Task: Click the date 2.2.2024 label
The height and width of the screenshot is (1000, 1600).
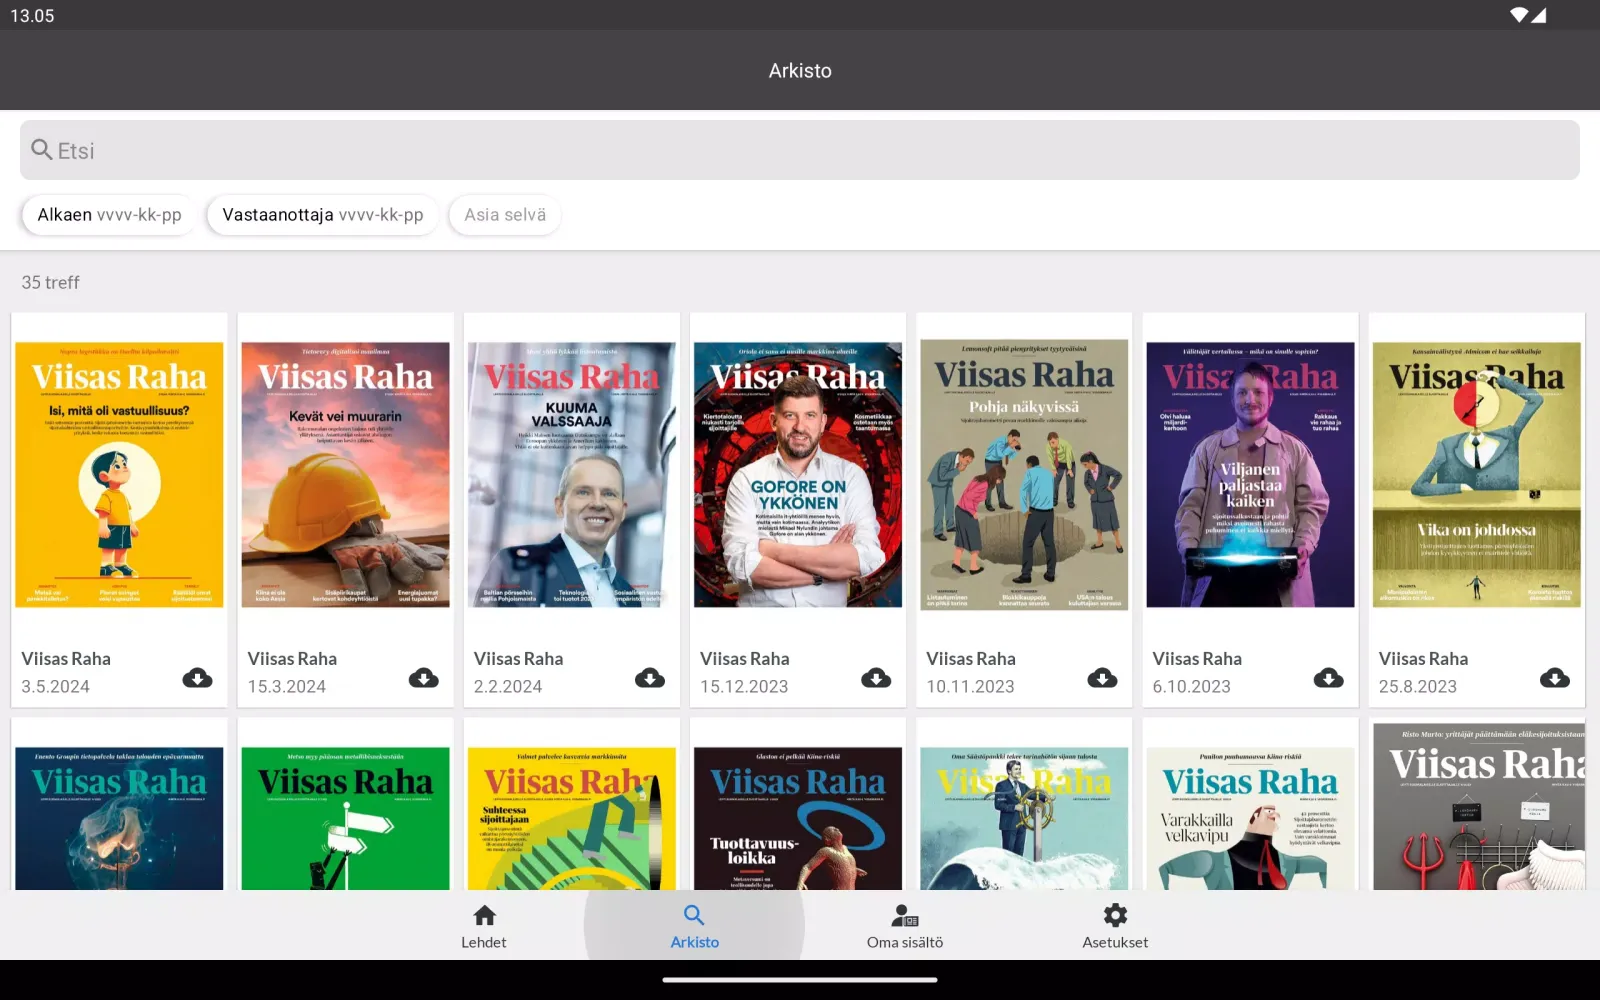Action: (x=508, y=687)
